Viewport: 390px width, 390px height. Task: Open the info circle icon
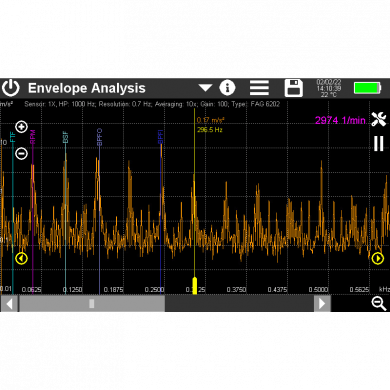pyautogui.click(x=227, y=88)
